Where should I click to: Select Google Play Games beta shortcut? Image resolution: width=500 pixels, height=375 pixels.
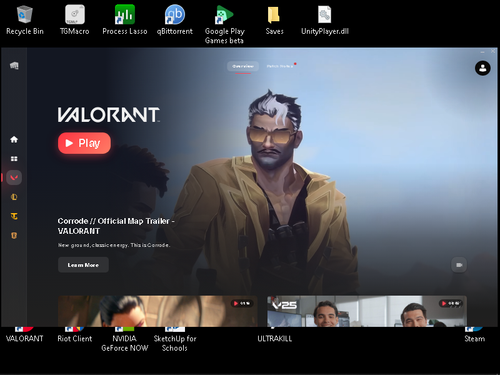pyautogui.click(x=224, y=25)
